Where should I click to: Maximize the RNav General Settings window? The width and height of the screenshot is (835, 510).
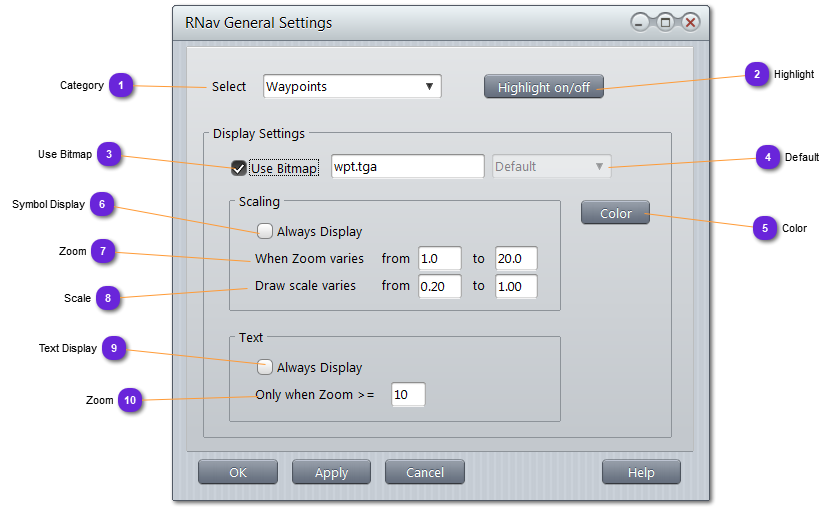(665, 22)
